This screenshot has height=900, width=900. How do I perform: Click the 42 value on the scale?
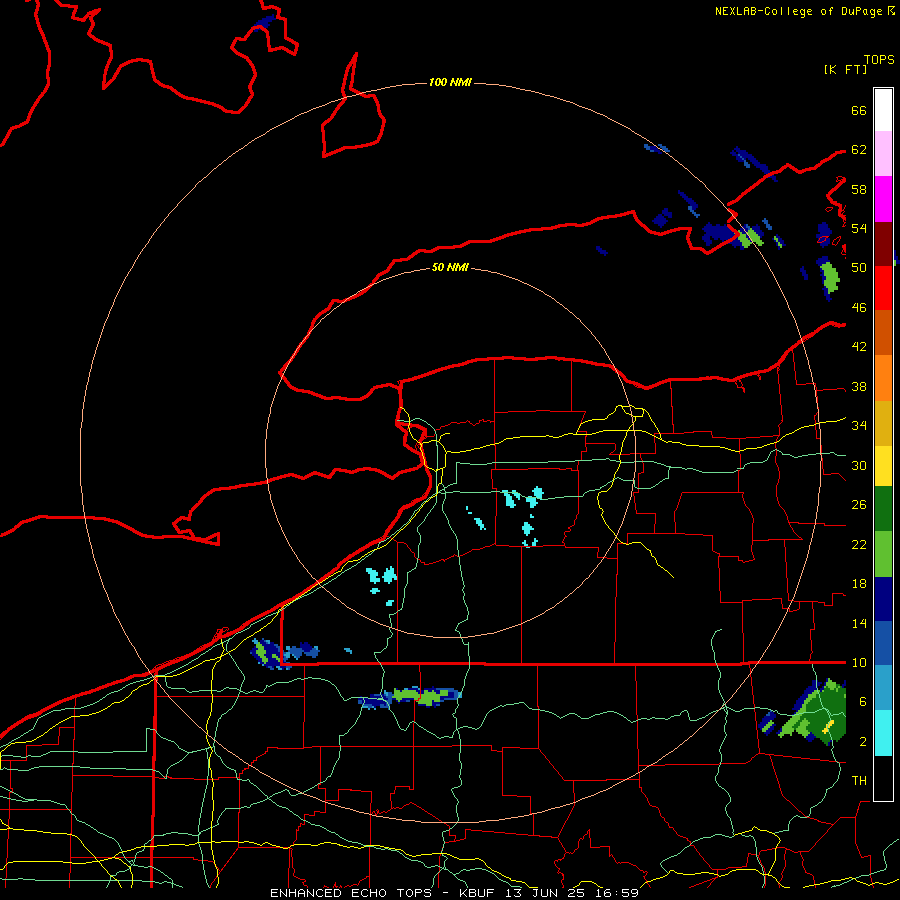click(x=859, y=347)
